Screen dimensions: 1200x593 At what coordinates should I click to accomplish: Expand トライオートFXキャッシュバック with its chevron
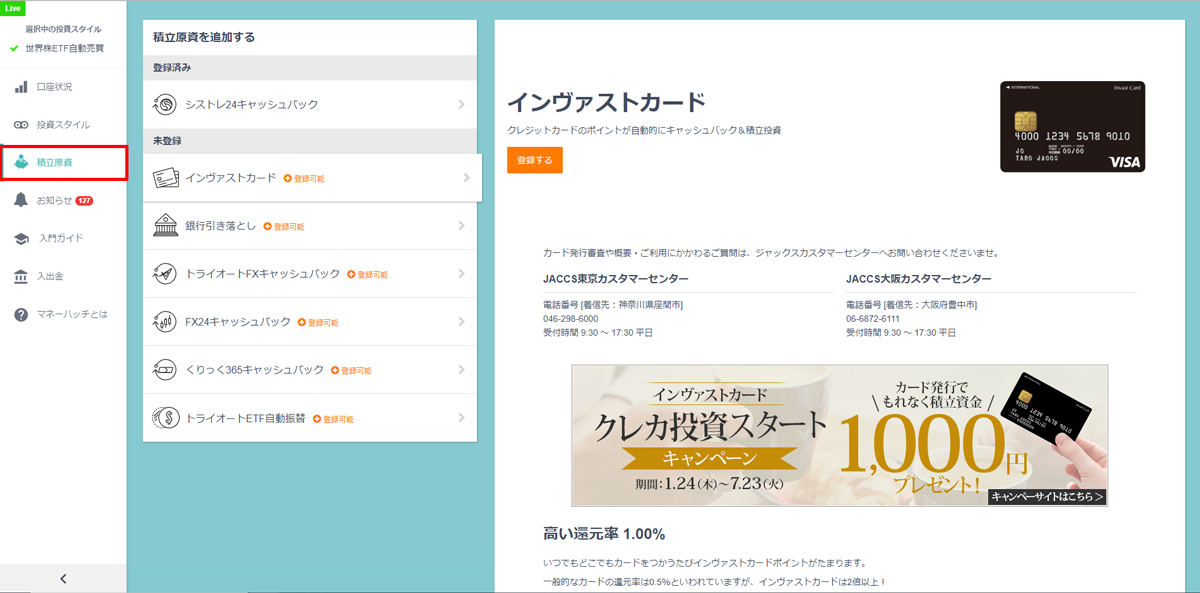point(461,274)
